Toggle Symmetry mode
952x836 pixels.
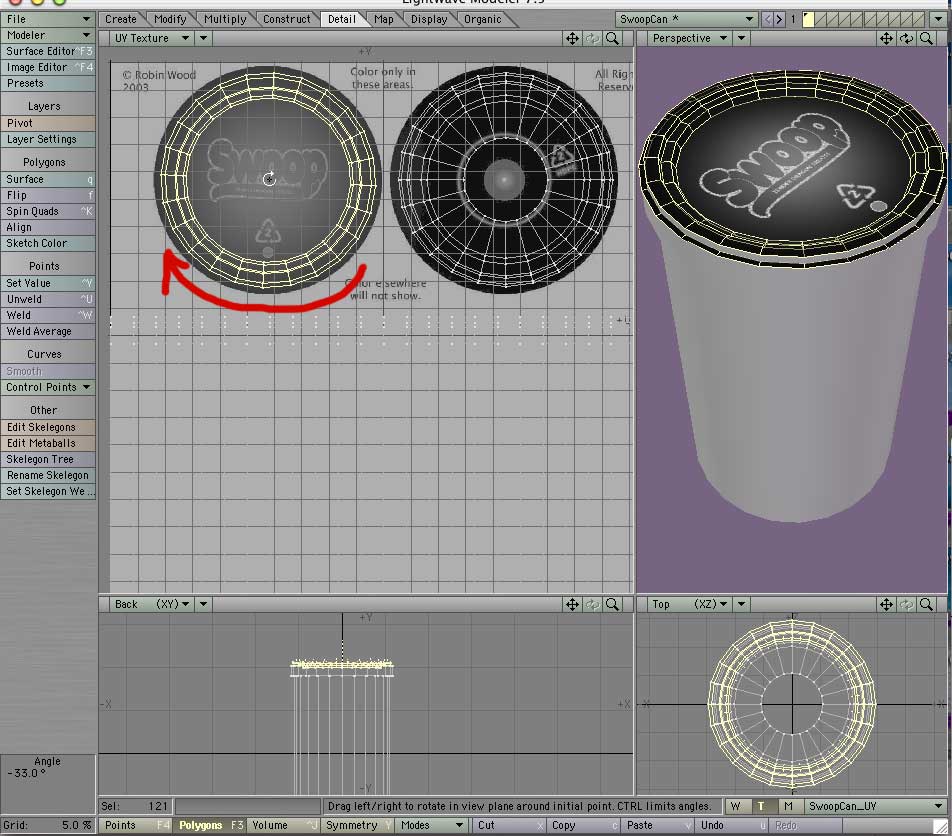[x=358, y=825]
